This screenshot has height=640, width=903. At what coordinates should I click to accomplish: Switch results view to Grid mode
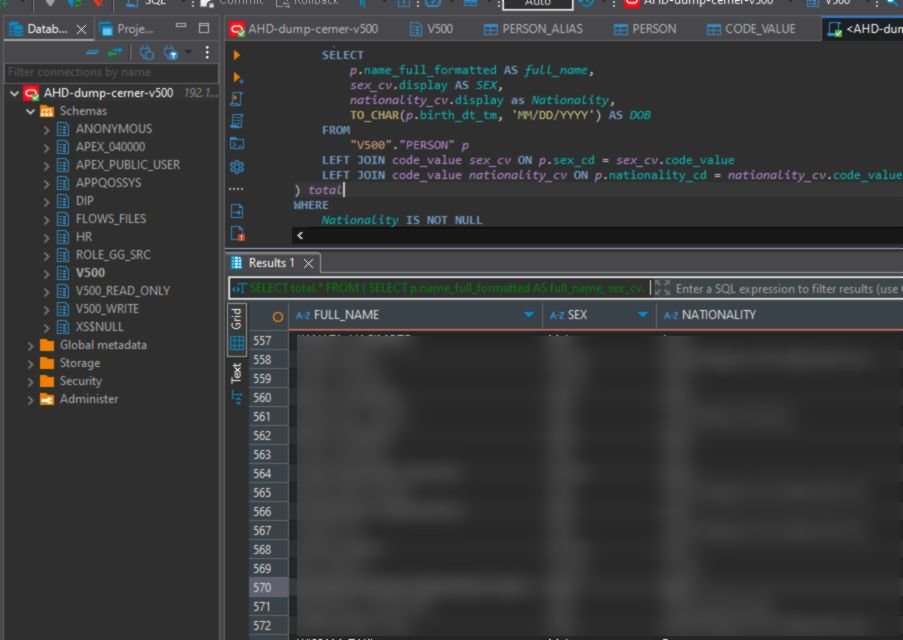pos(237,320)
